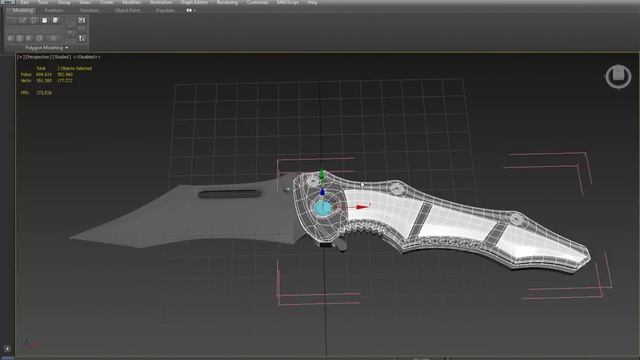Open the Help menu
Viewport: 640px width, 360px height.
point(312,2)
